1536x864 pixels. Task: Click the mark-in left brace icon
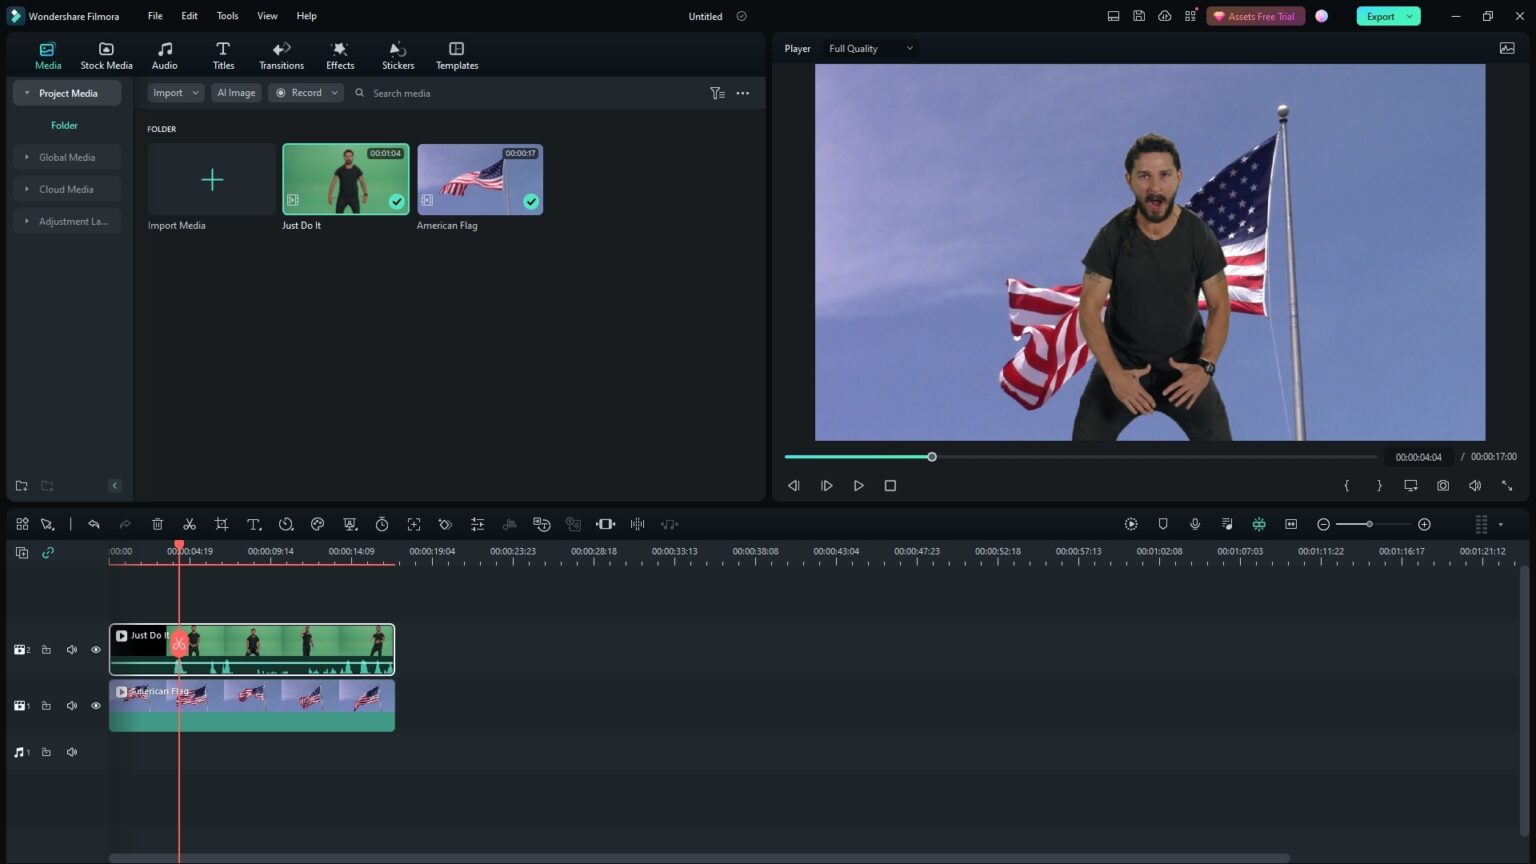coord(1347,485)
